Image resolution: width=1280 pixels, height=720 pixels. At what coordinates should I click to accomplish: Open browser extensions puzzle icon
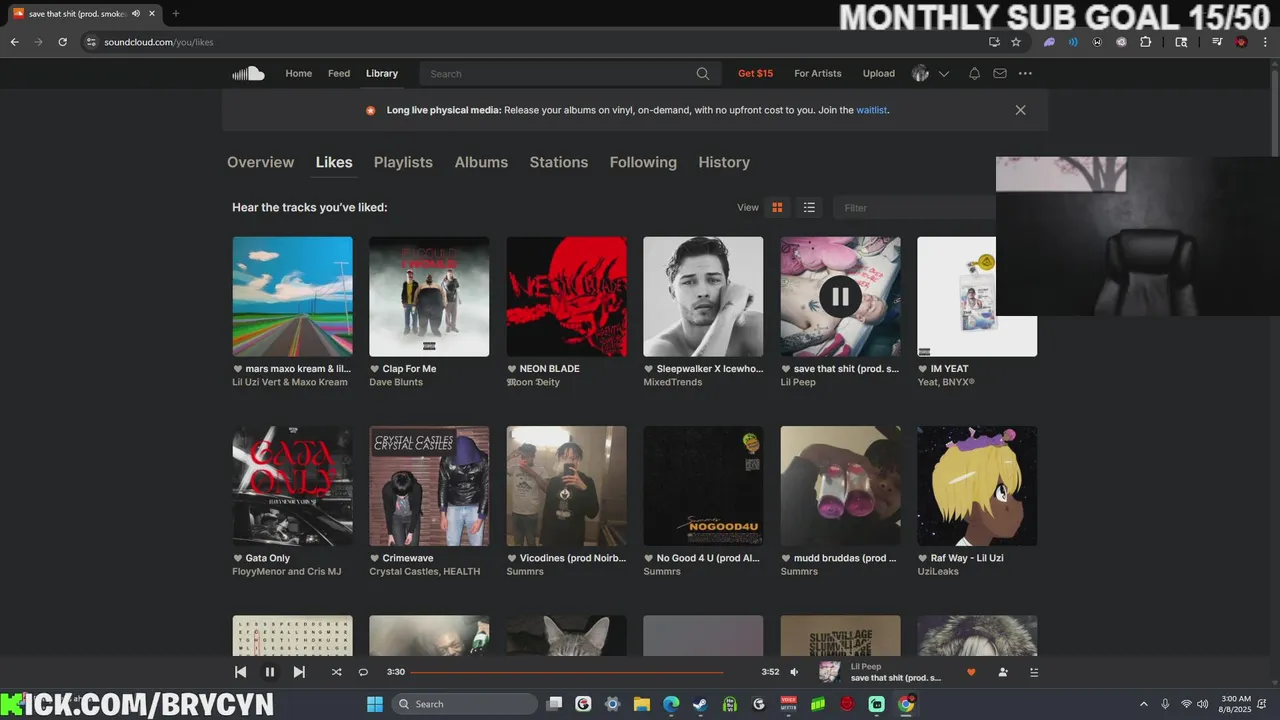pos(1146,42)
